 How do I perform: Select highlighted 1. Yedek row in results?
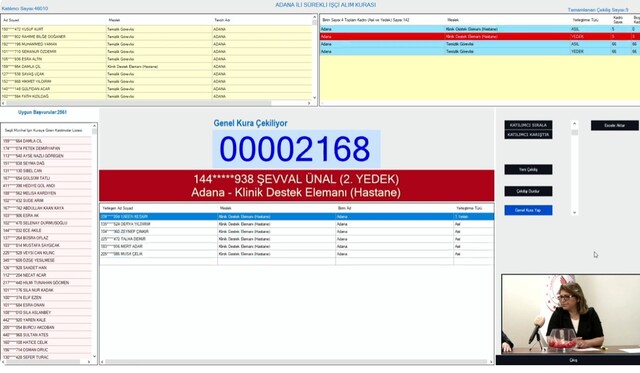(297, 217)
